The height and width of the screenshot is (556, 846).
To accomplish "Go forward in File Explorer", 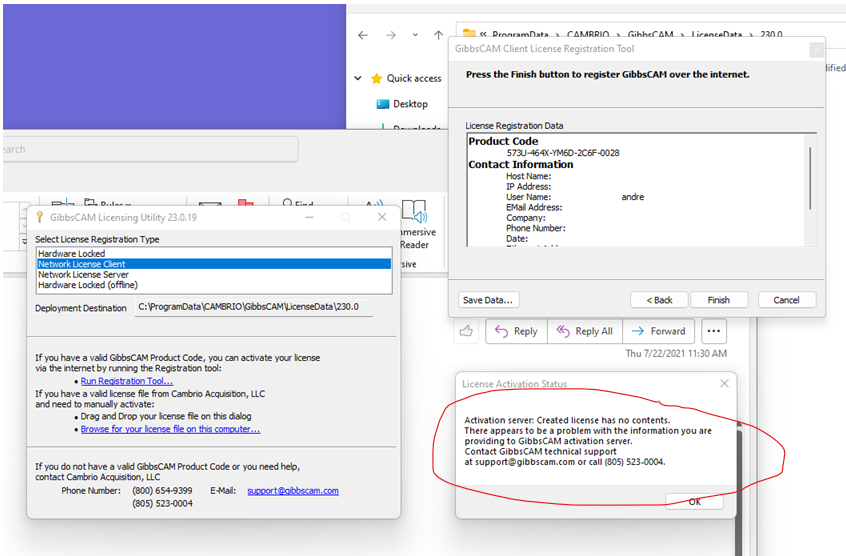I will coord(391,35).
